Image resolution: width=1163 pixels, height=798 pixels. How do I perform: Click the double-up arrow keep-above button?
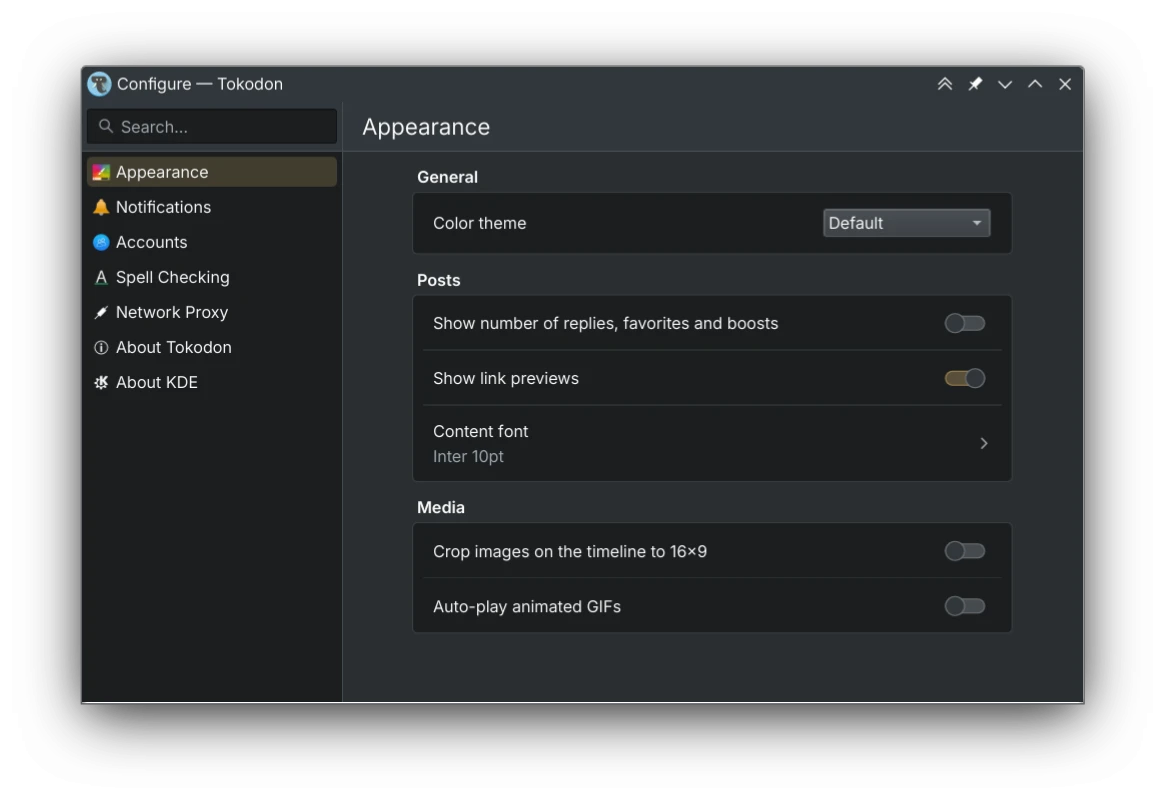944,84
